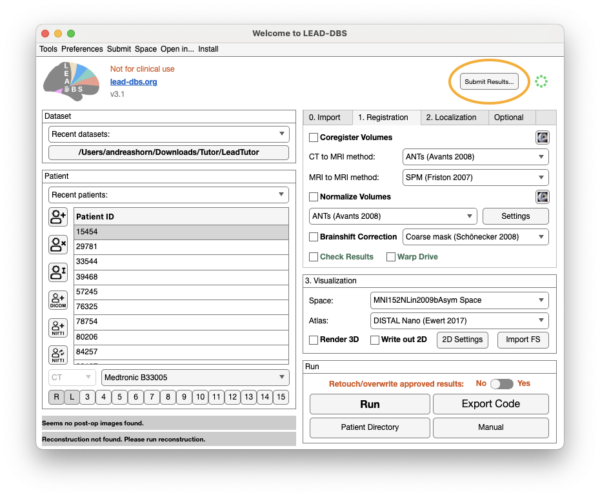Toggle the L side button
This screenshot has width=600, height=497.
click(x=72, y=397)
